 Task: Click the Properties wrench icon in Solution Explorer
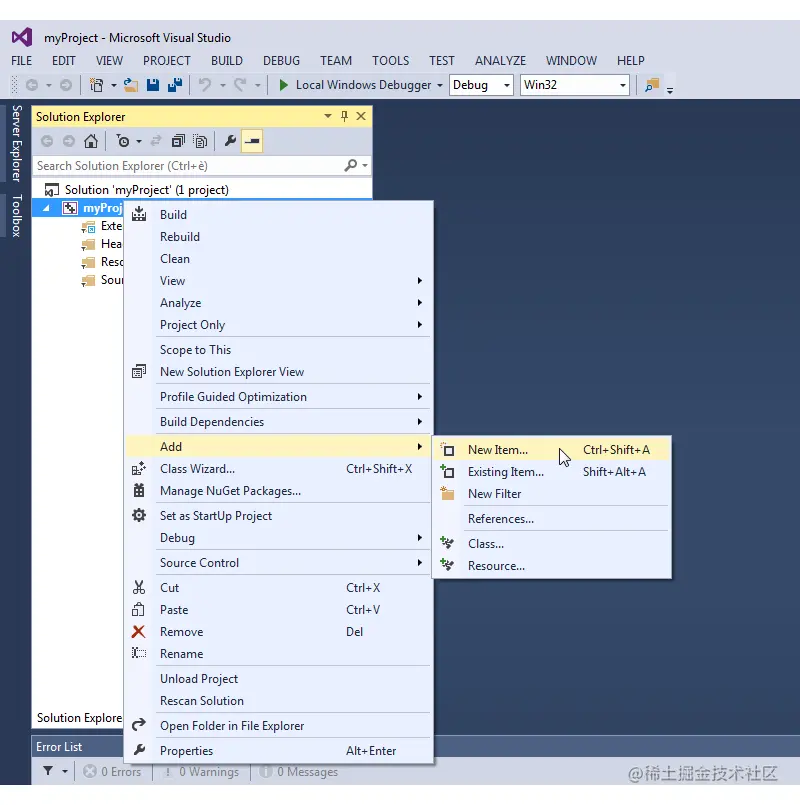pyautogui.click(x=230, y=141)
